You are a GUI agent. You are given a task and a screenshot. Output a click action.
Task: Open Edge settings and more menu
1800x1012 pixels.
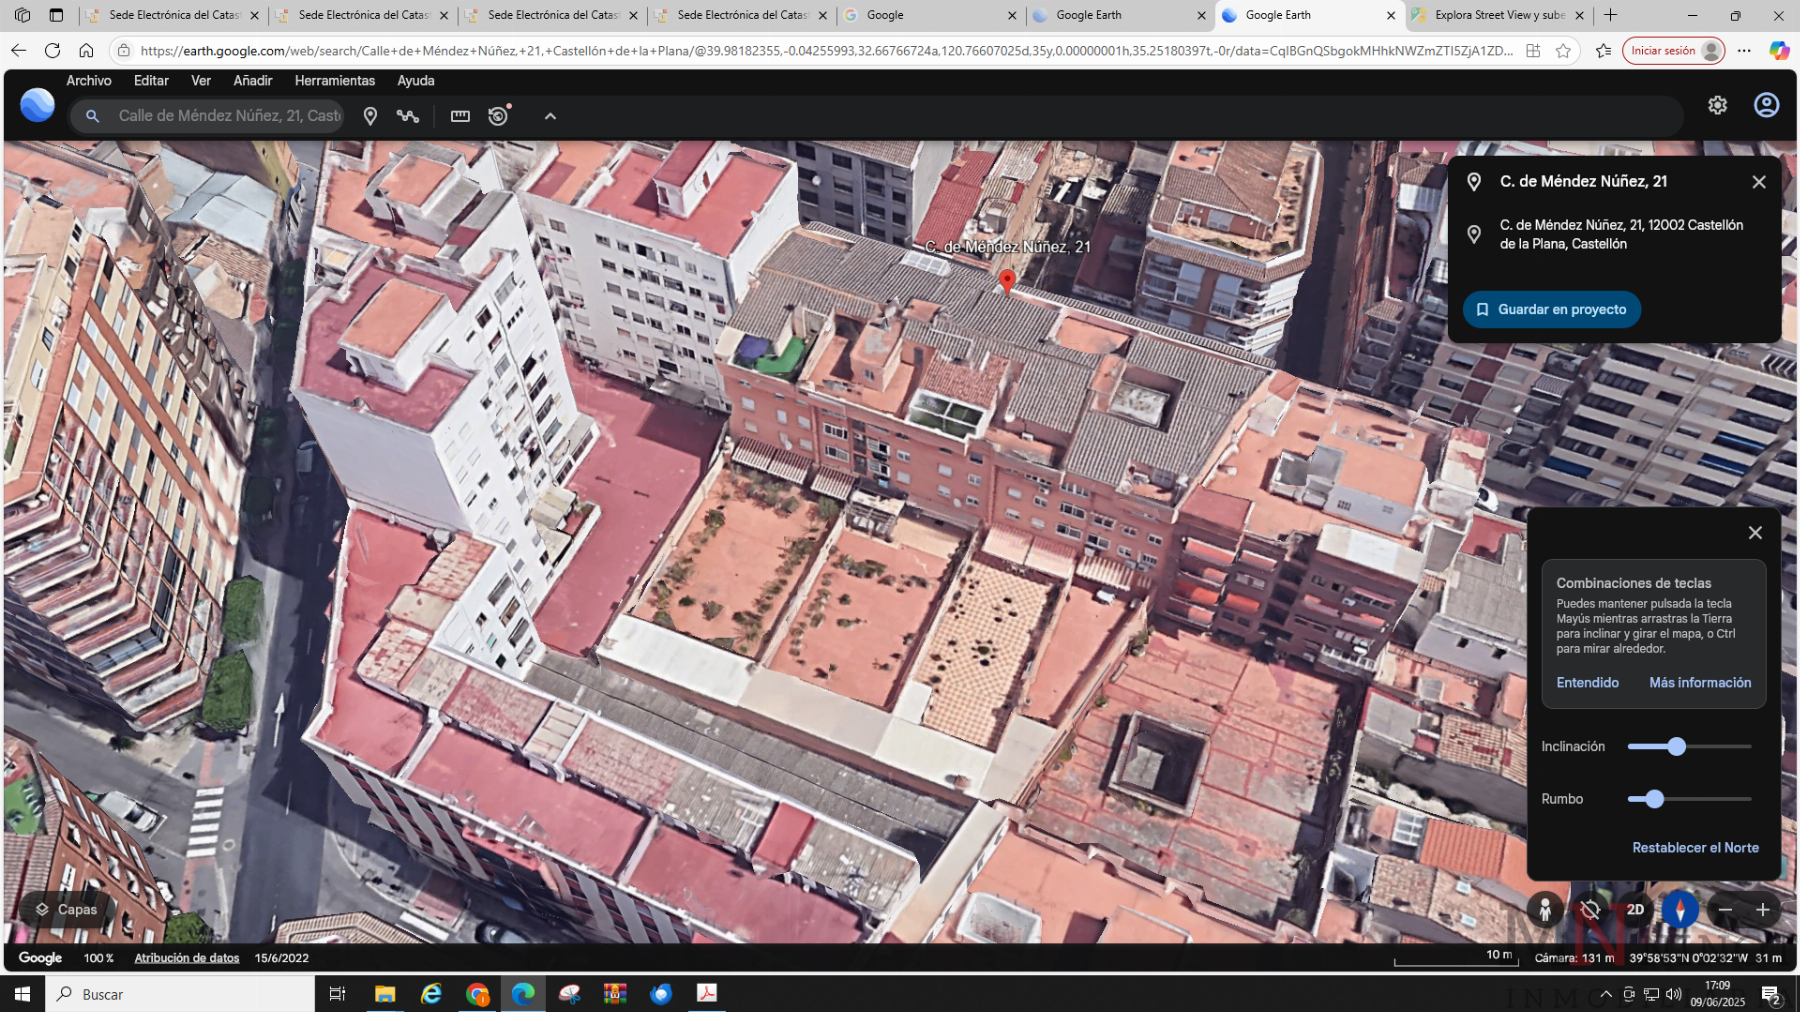click(1744, 51)
